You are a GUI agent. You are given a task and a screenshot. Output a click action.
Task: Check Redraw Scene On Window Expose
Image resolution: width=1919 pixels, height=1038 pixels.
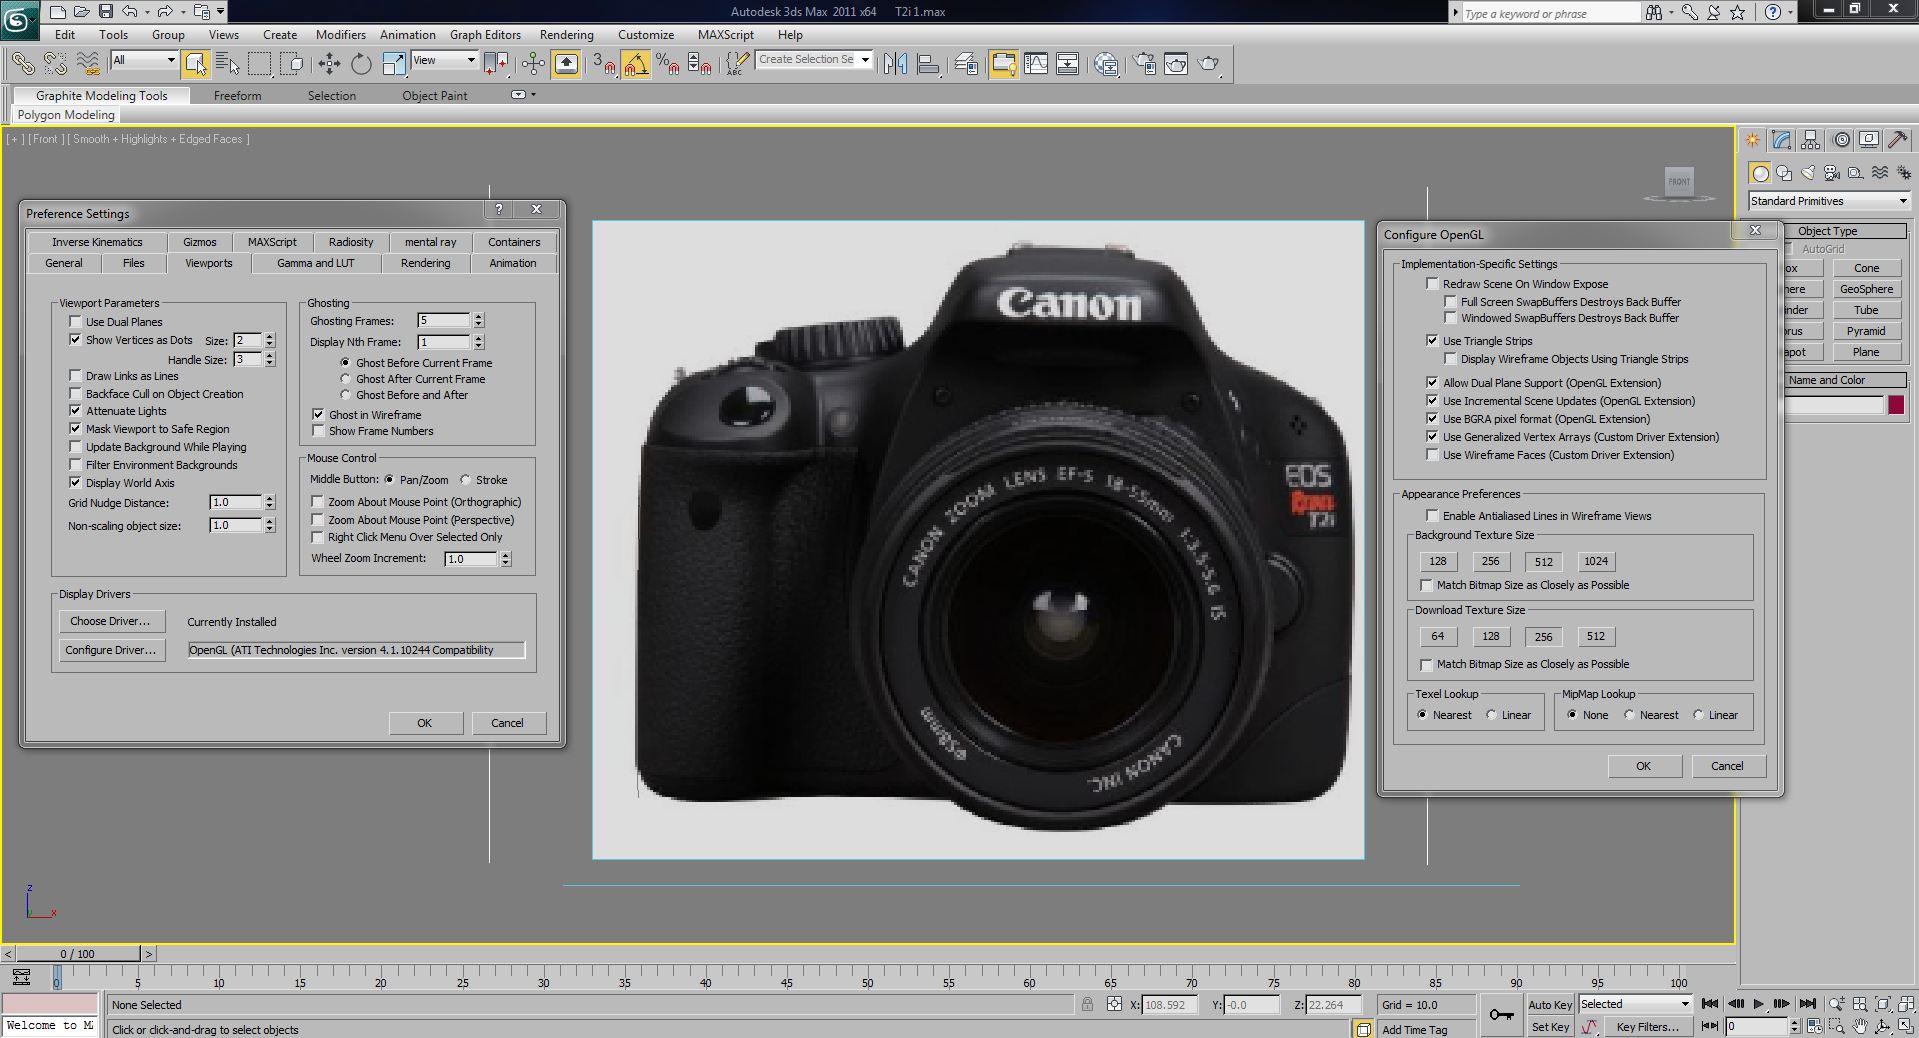coord(1432,284)
